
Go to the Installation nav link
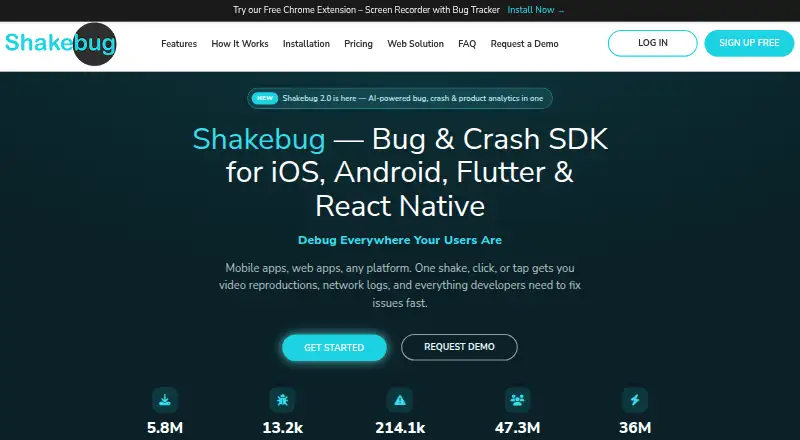tap(306, 44)
